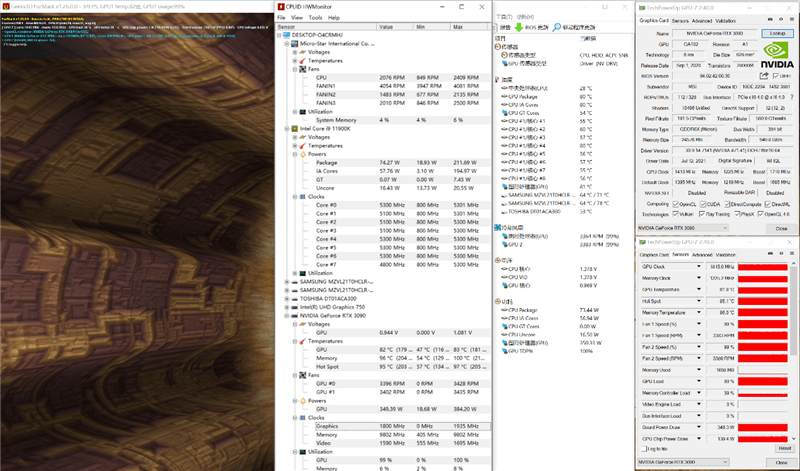800x471 pixels.
Task: Open Memory Used sensor dropdown arrow
Action: (699, 370)
